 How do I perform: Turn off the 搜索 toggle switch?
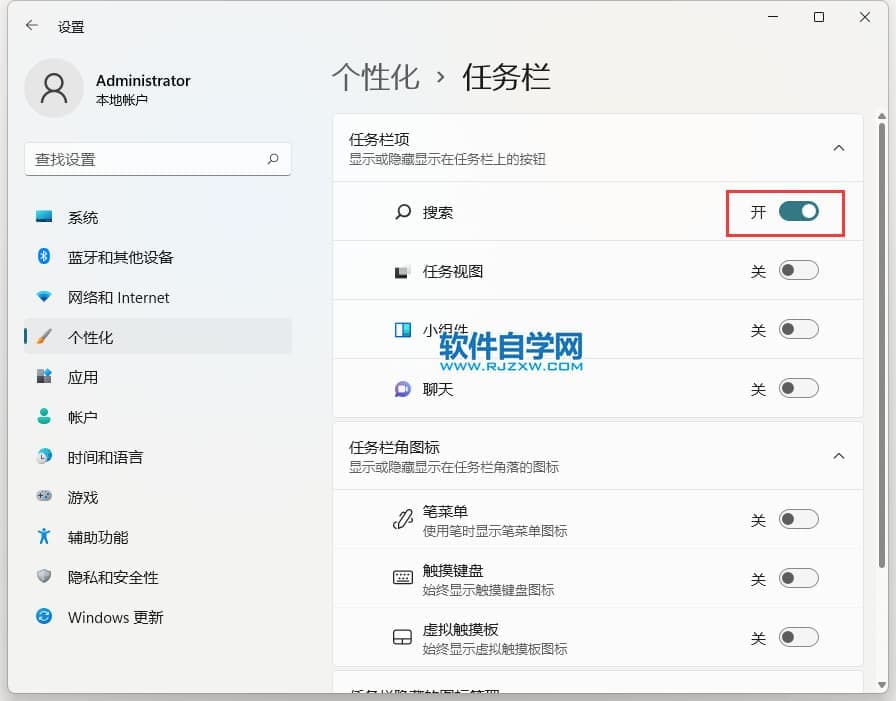(x=798, y=211)
